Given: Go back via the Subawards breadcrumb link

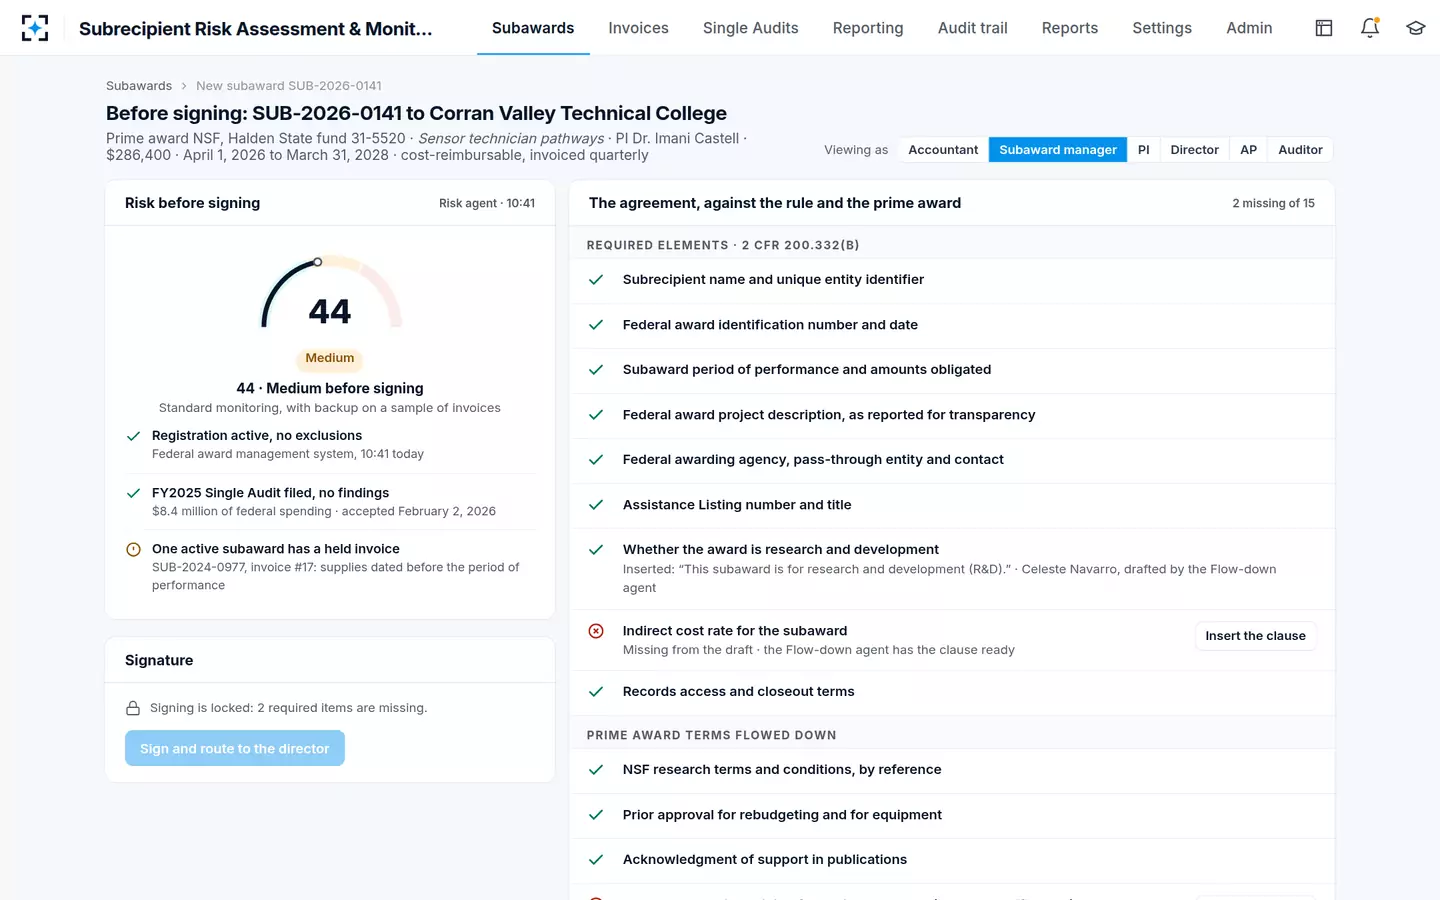Looking at the screenshot, I should pyautogui.click(x=139, y=86).
